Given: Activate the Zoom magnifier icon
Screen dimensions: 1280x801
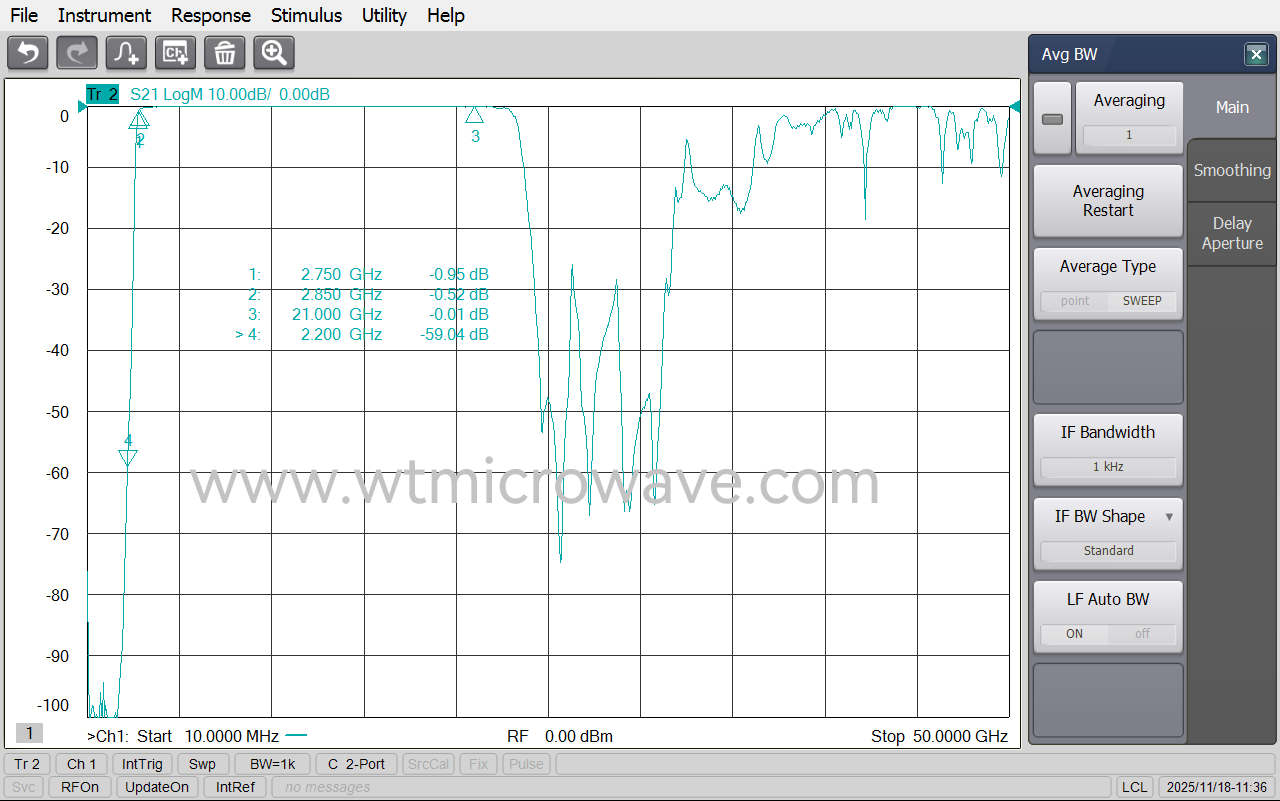Looking at the screenshot, I should [x=273, y=52].
